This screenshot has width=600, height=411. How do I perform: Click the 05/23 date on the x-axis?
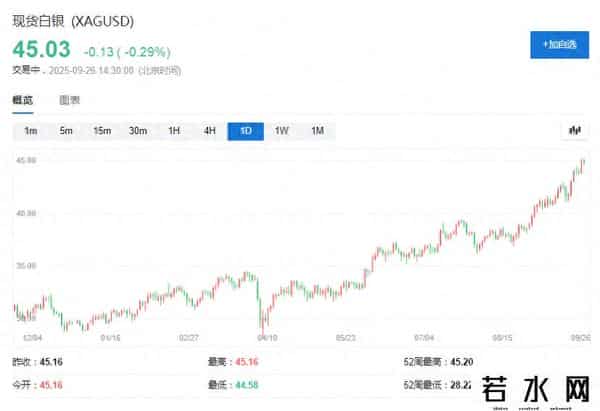point(346,338)
